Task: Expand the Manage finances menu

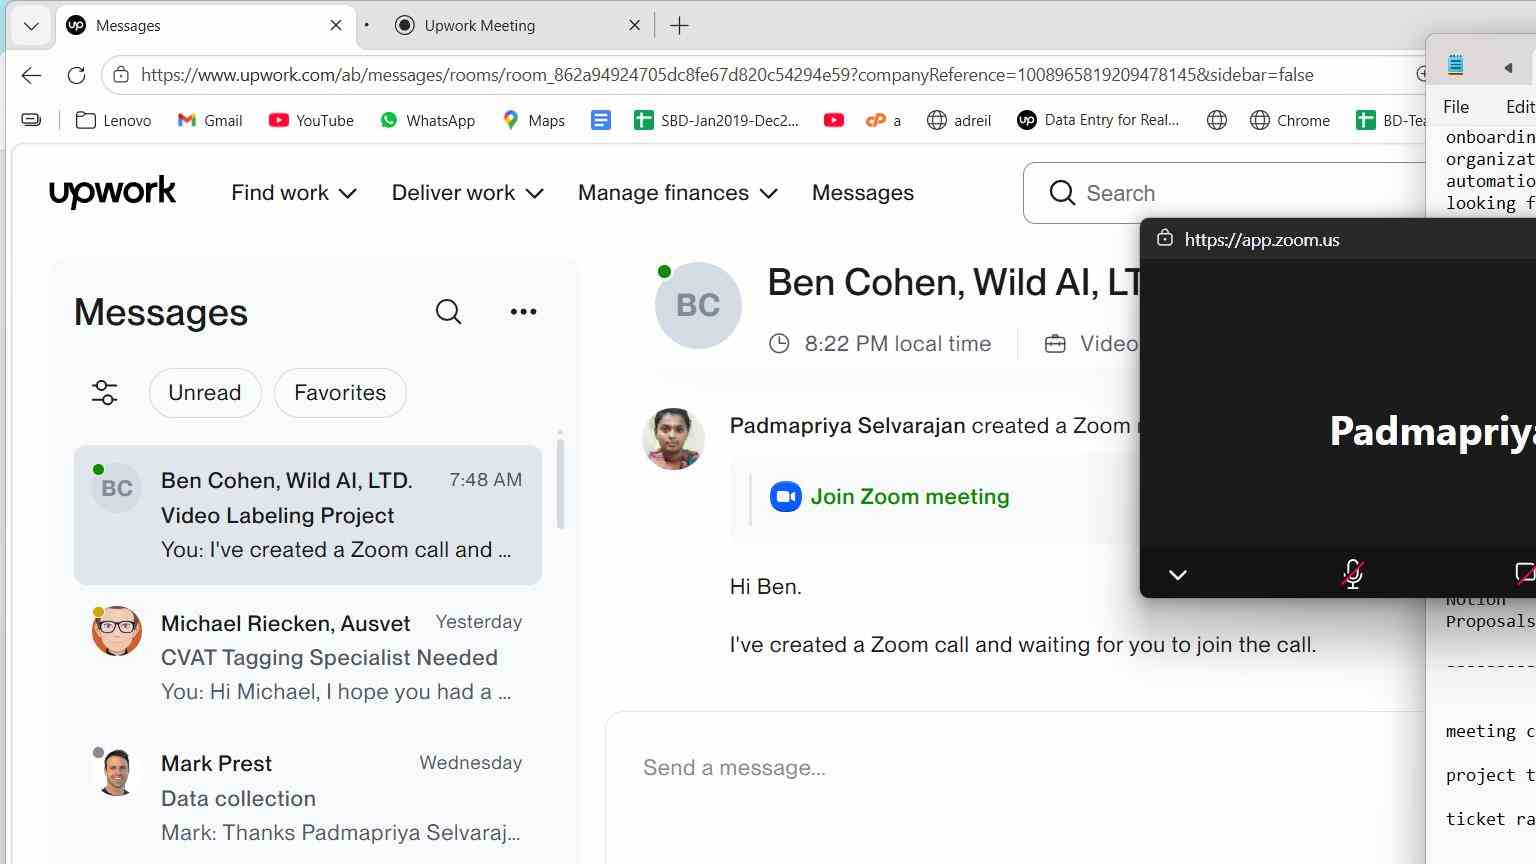Action: [x=678, y=193]
